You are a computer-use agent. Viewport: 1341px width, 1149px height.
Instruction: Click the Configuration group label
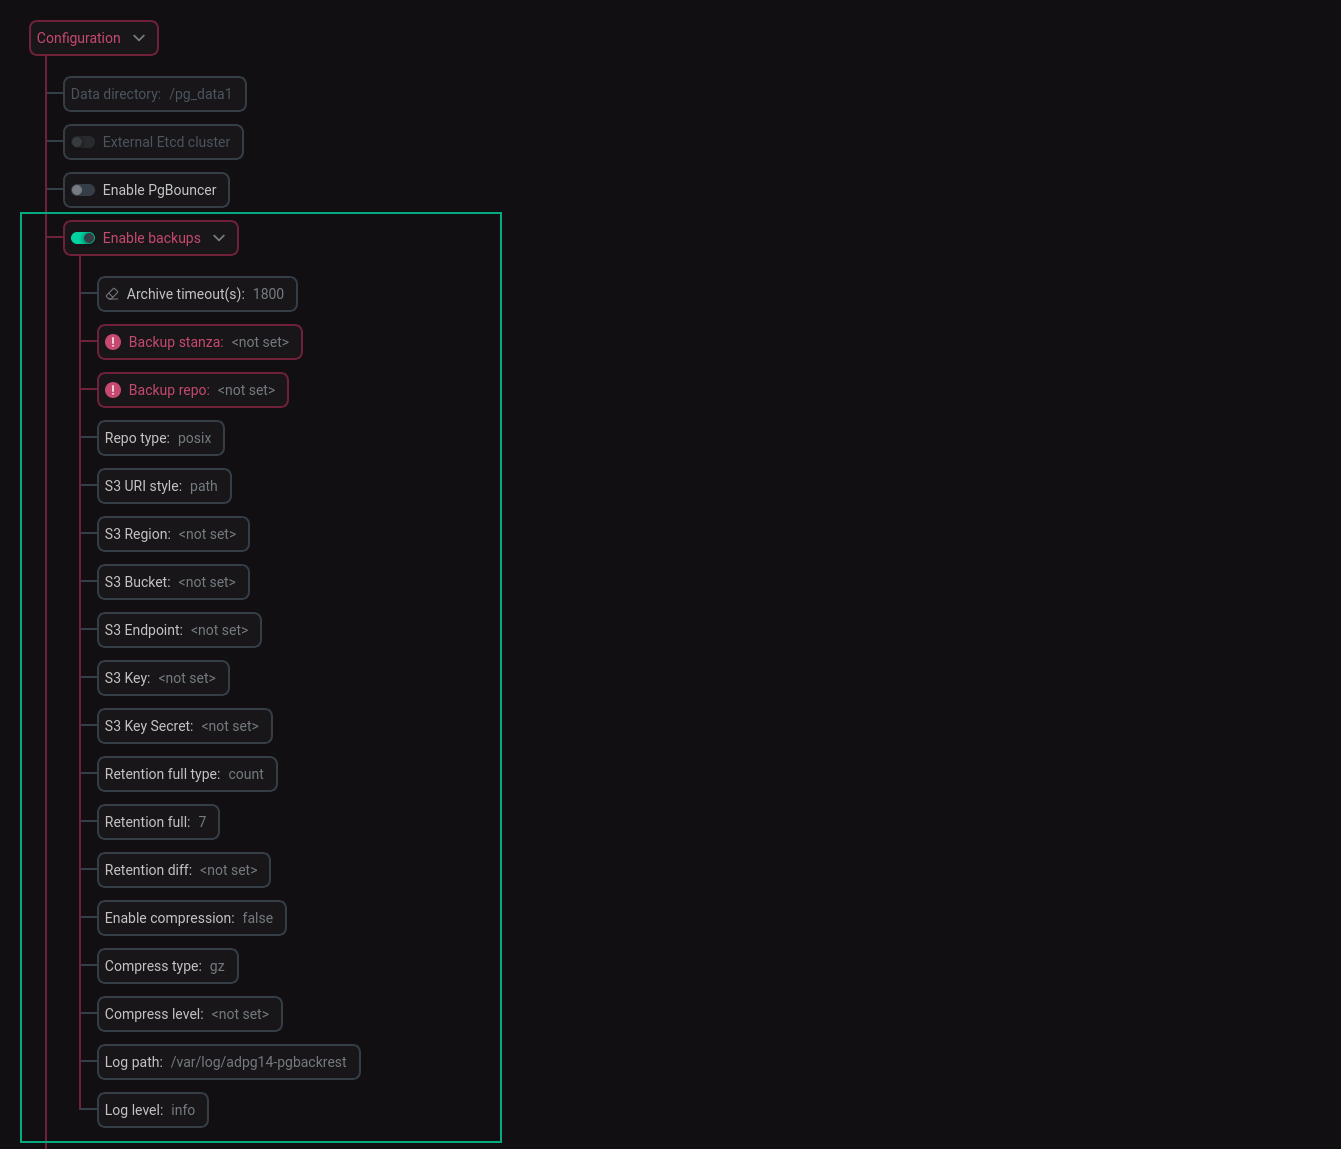pyautogui.click(x=78, y=38)
